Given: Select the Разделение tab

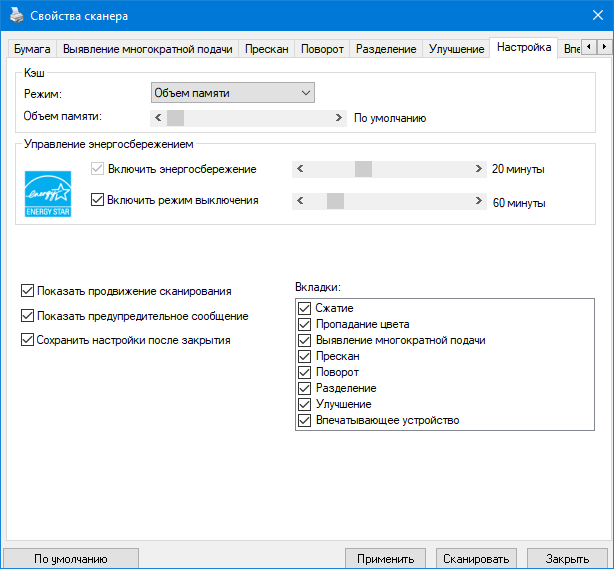Looking at the screenshot, I should click(386, 49).
